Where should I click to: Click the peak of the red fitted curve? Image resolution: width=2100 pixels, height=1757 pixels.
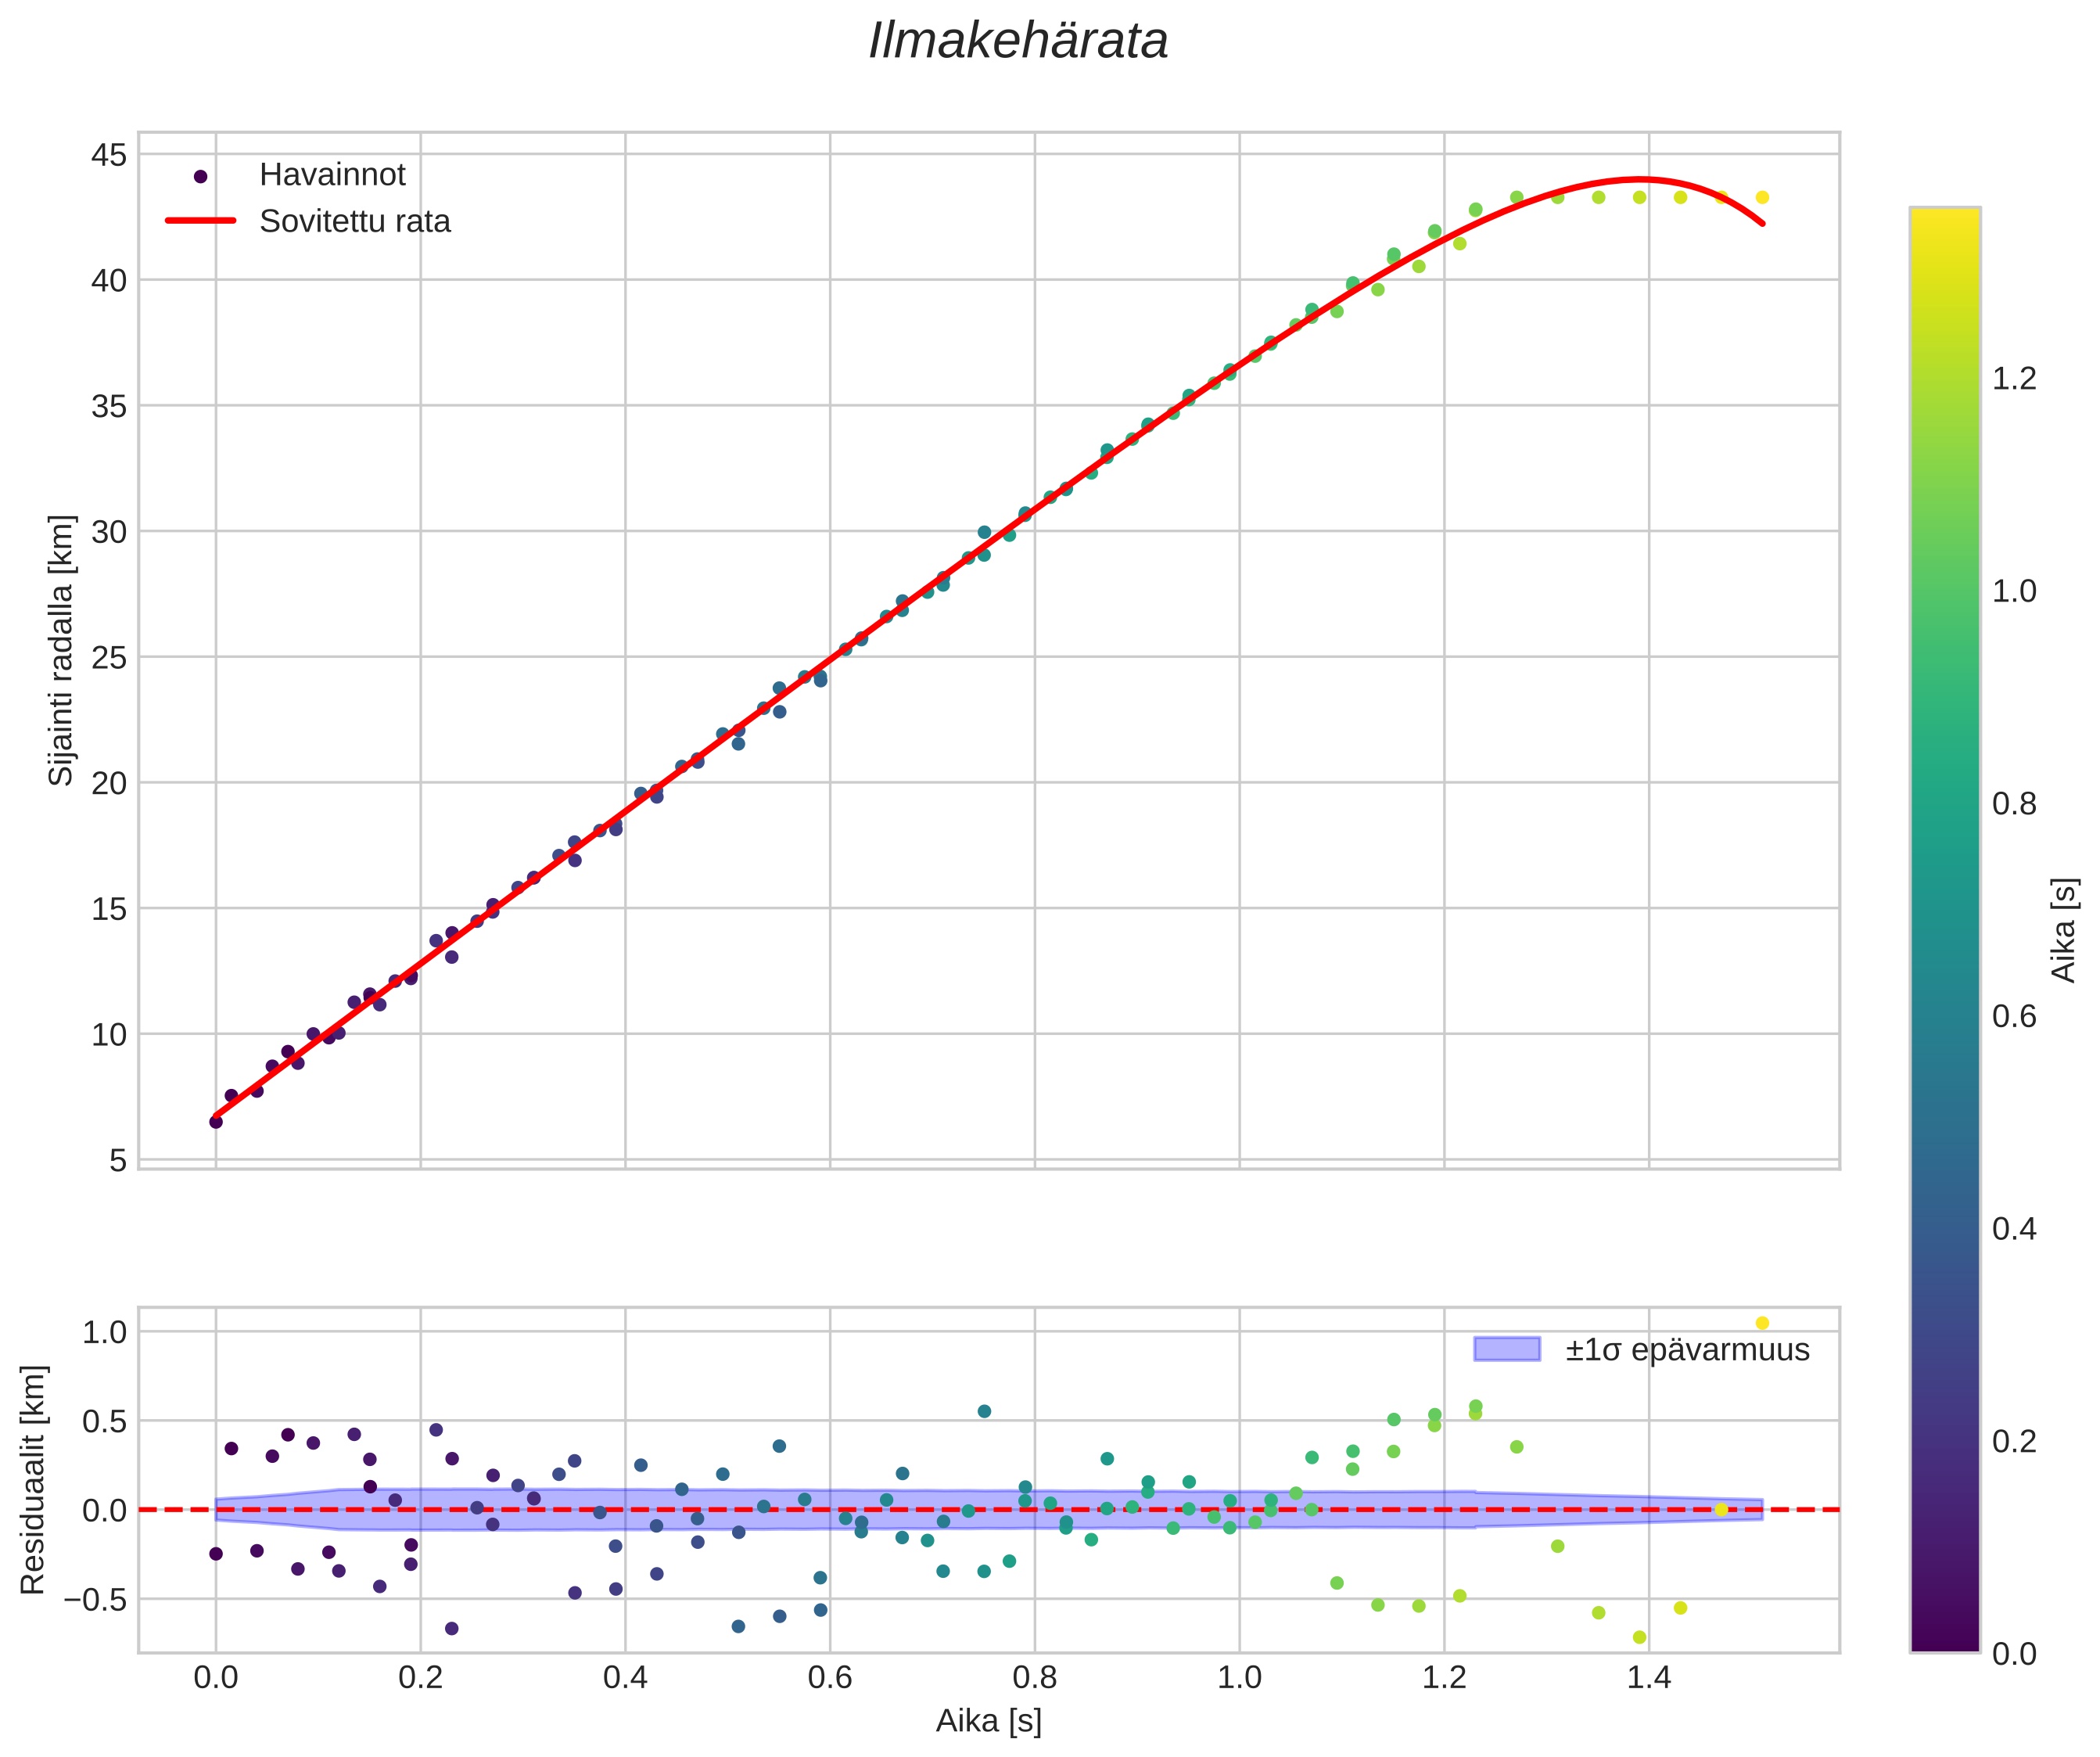point(1640,180)
